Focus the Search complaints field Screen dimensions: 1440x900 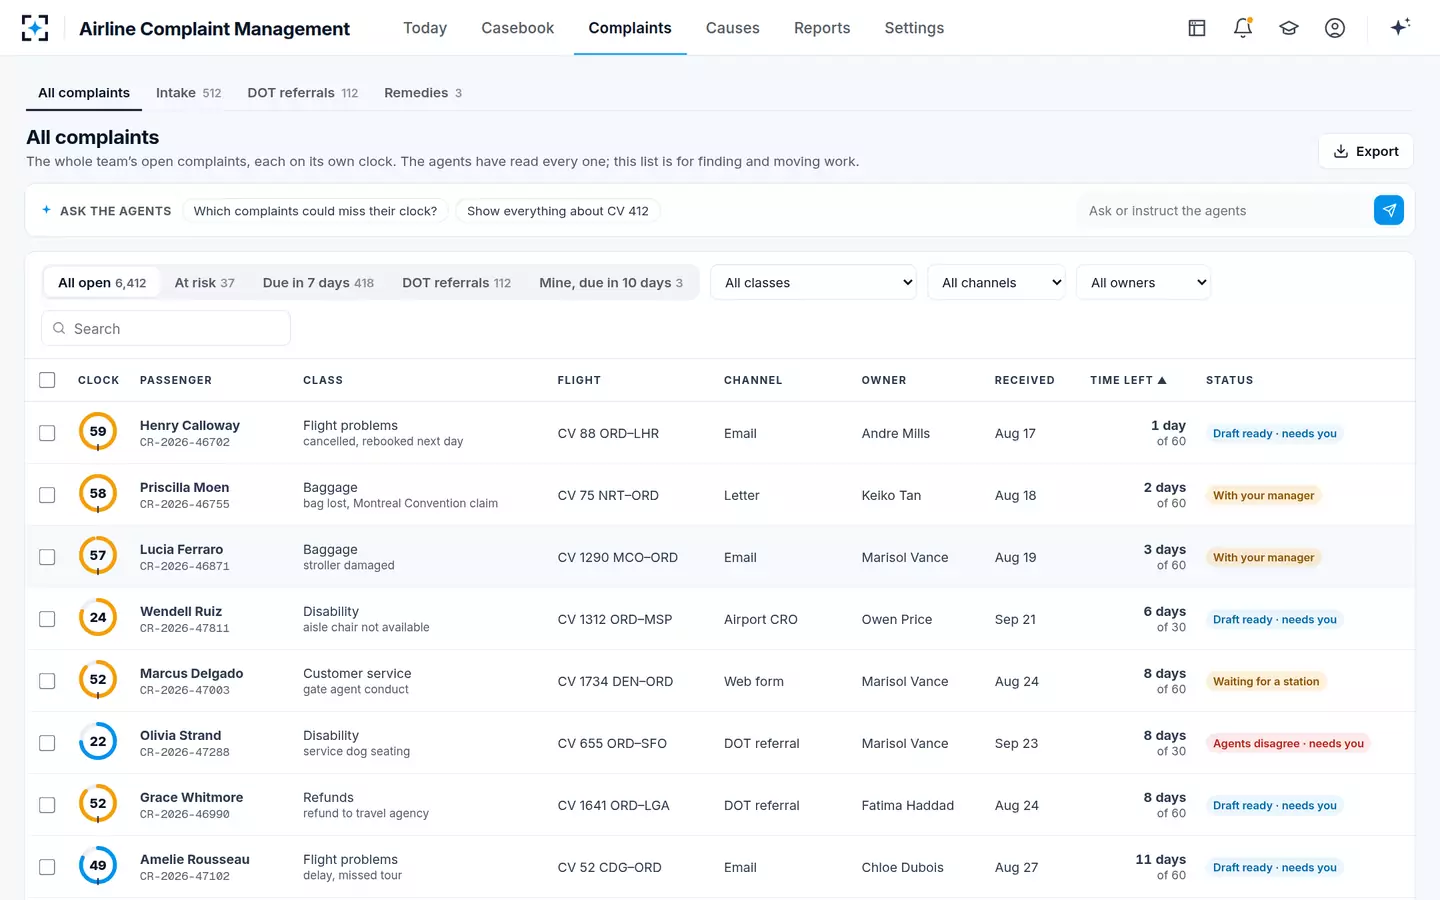coord(166,328)
